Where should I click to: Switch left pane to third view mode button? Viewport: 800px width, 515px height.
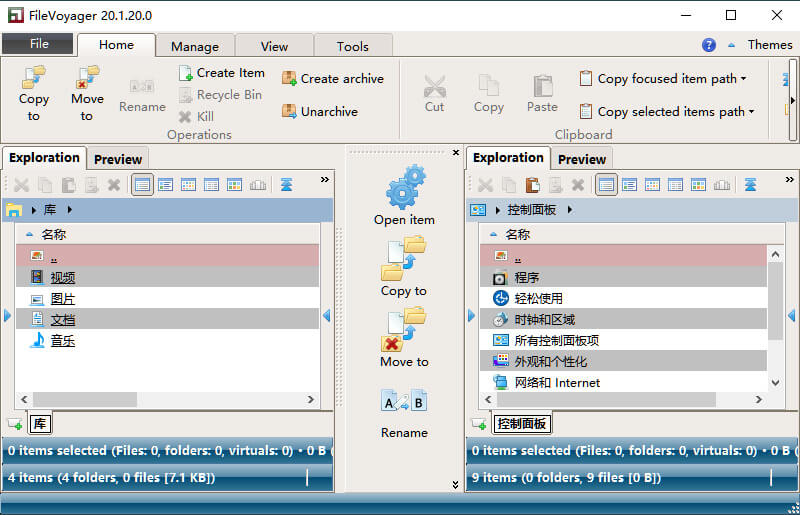[188, 185]
